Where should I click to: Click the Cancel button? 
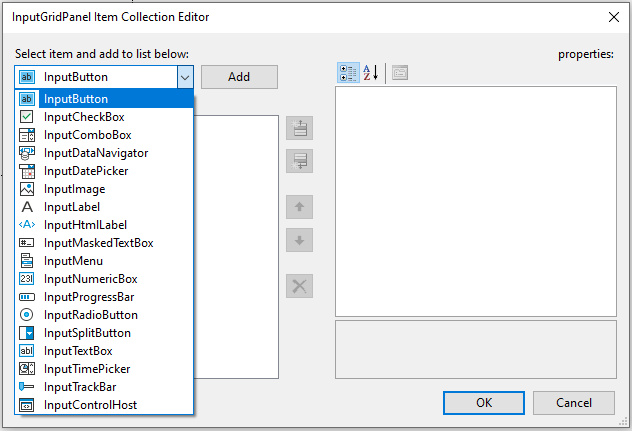(x=573, y=402)
